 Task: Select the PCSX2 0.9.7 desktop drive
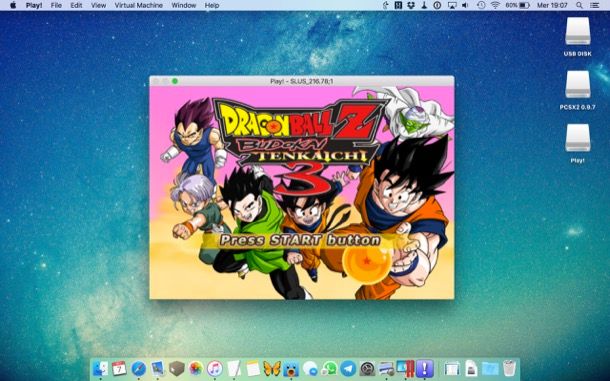577,90
